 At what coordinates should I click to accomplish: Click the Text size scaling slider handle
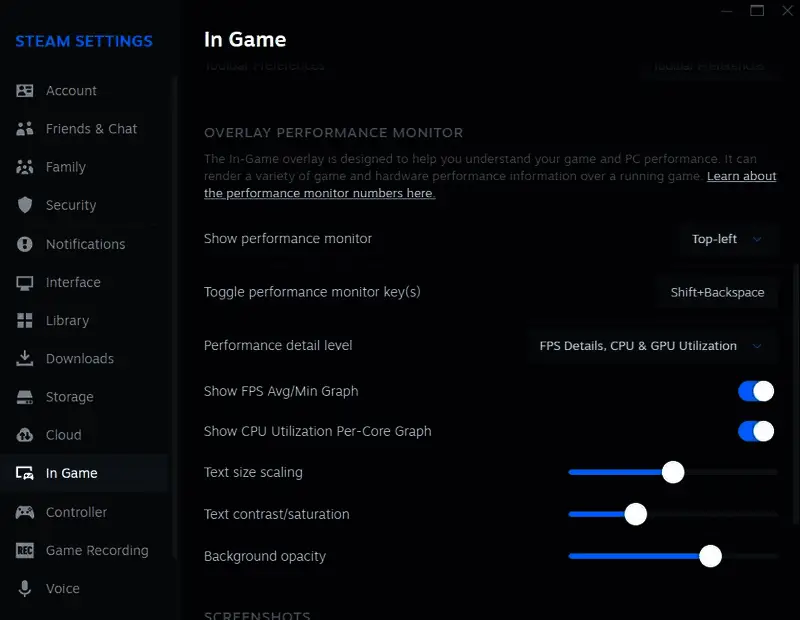coord(673,472)
